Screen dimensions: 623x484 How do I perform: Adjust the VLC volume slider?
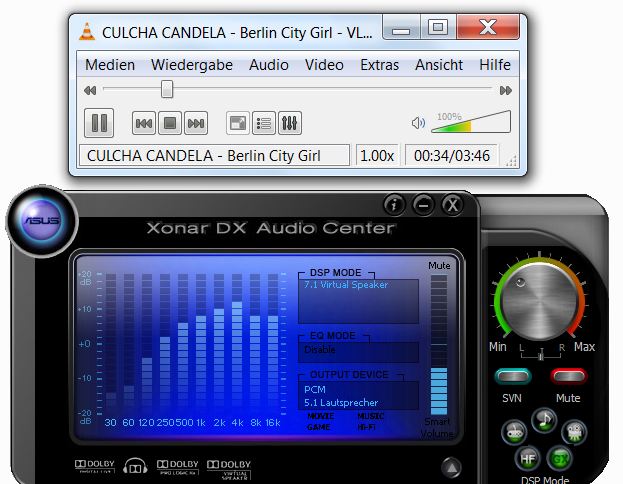click(471, 122)
